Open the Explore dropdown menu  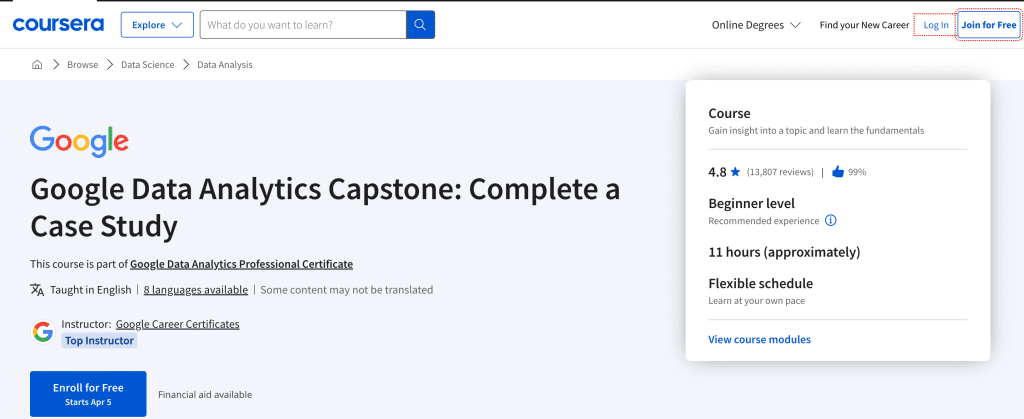coord(157,25)
